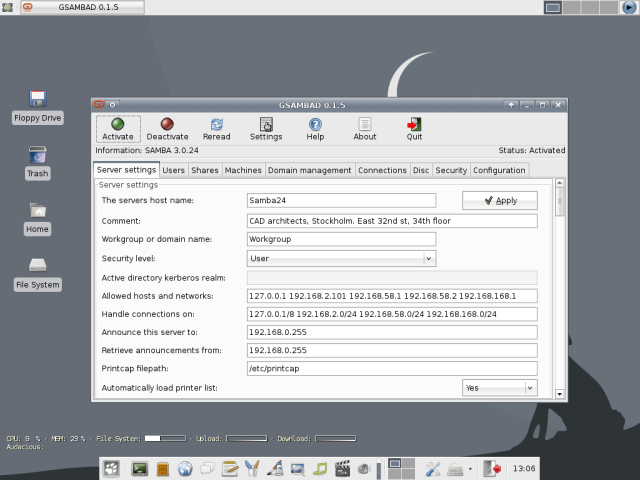This screenshot has width=640, height=480.
Task: Open the brushes cup graphics application
Action: (252, 469)
